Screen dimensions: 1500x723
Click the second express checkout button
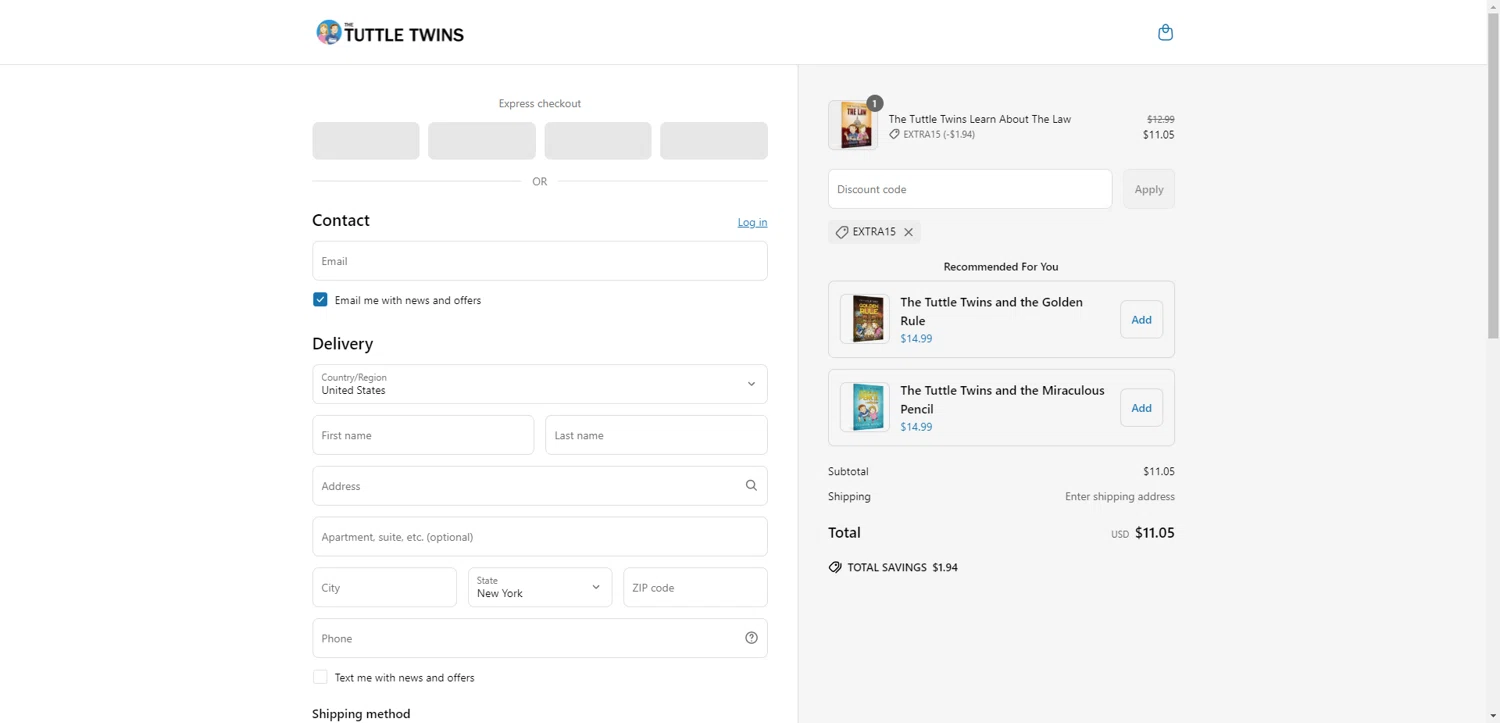(x=482, y=141)
